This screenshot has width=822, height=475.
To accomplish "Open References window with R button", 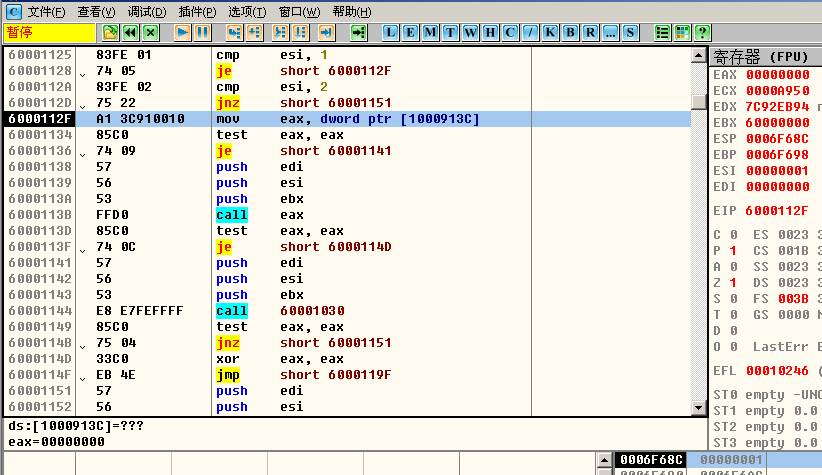I will 590,33.
